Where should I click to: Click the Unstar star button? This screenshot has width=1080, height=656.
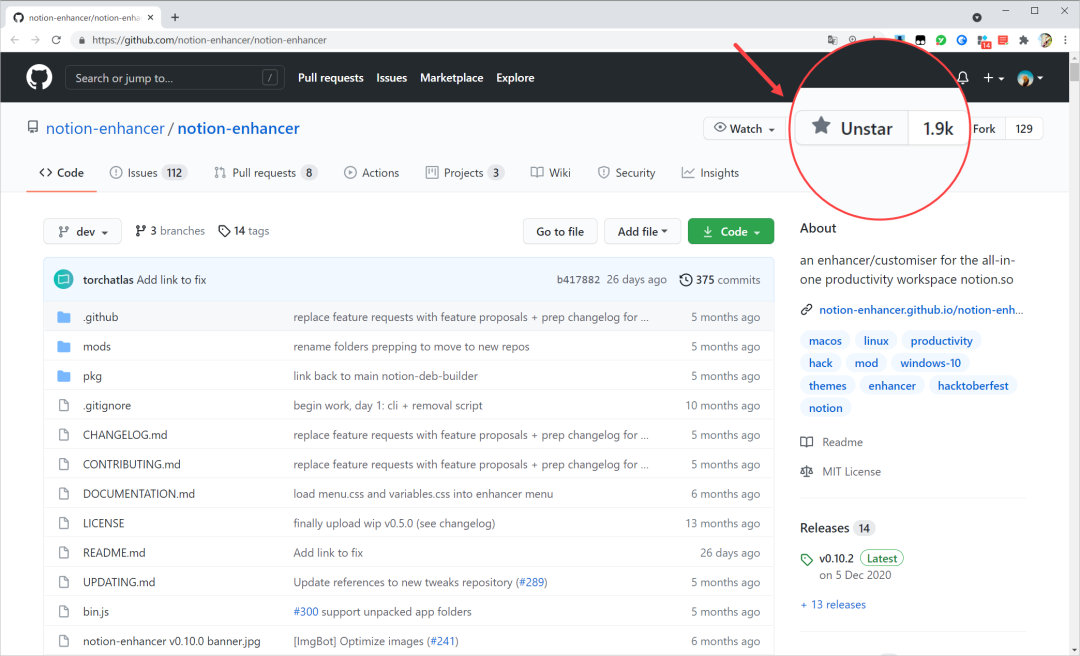coord(852,128)
